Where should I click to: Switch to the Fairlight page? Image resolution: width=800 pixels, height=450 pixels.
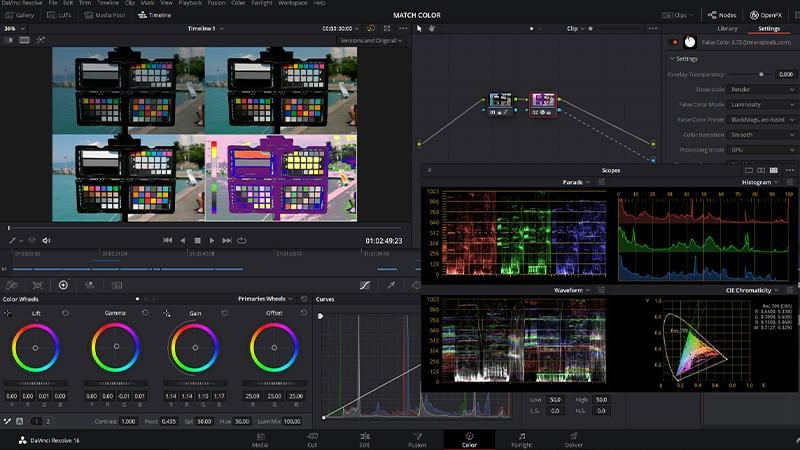pyautogui.click(x=522, y=439)
